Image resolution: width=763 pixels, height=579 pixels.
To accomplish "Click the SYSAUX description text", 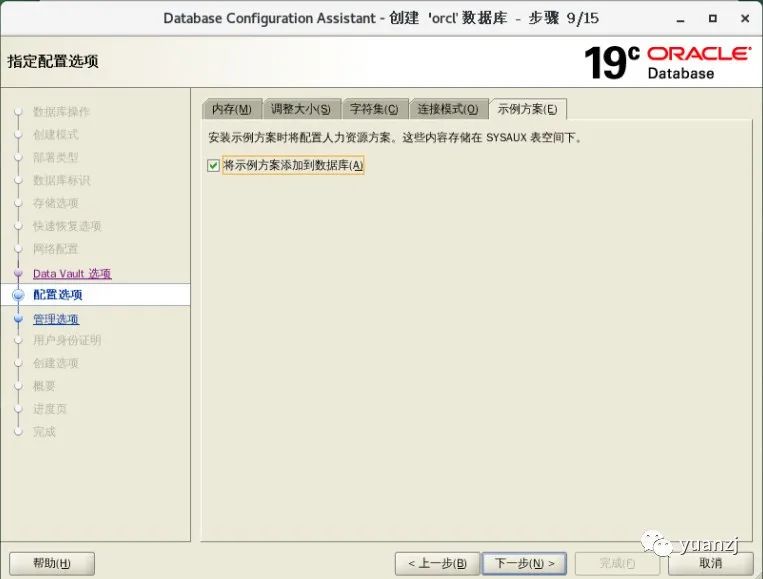I will coord(395,138).
